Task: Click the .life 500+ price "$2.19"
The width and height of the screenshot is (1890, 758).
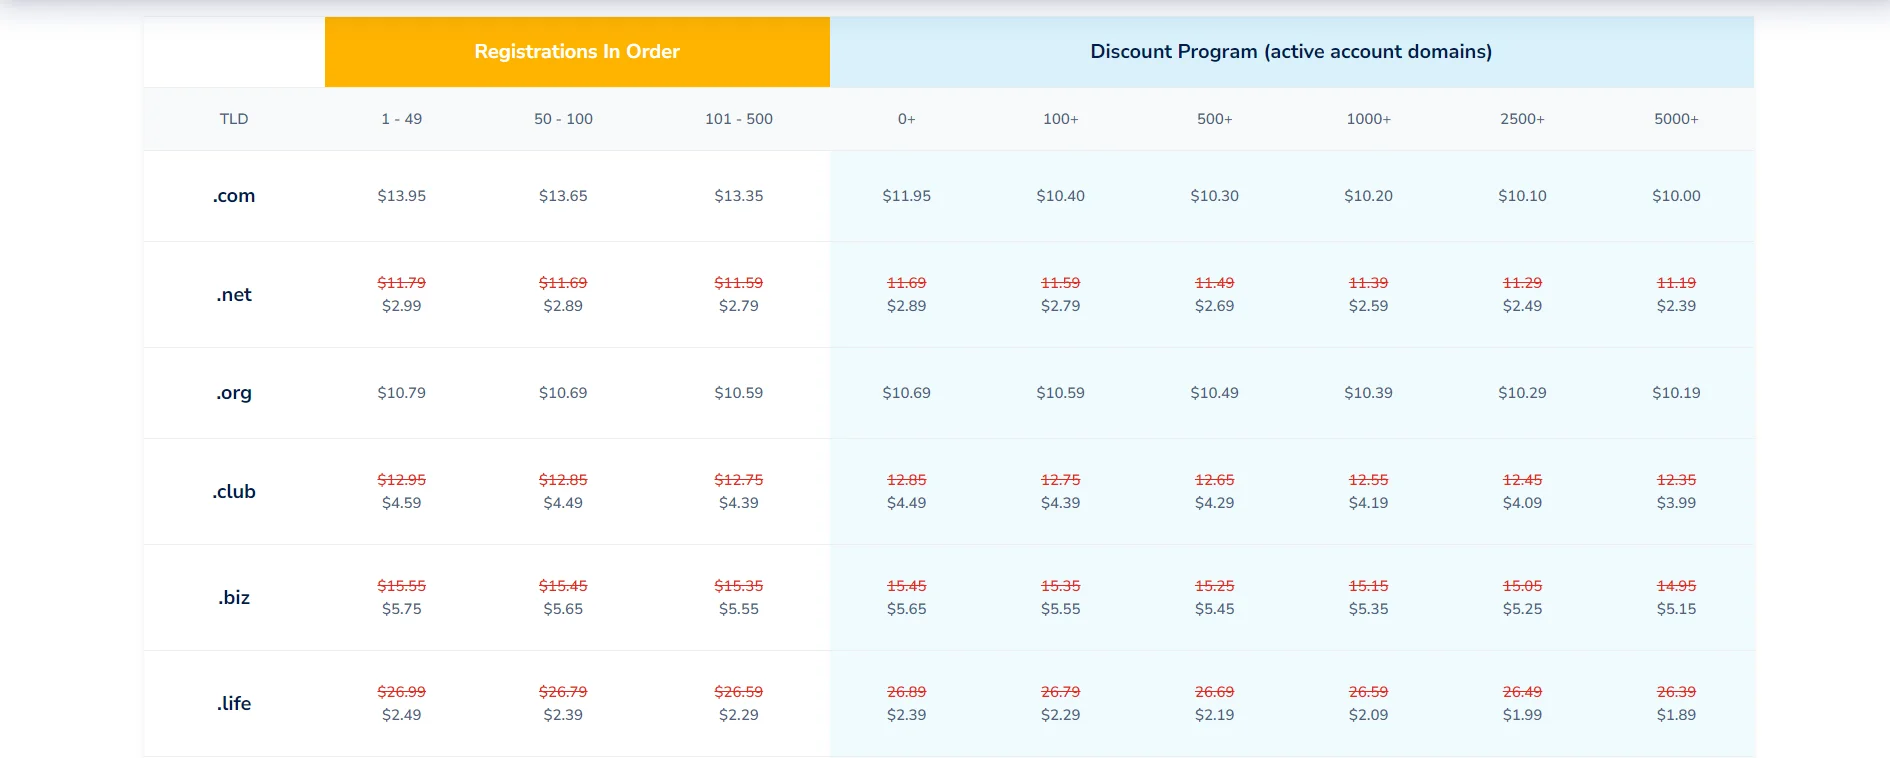Action: [x=1215, y=715]
